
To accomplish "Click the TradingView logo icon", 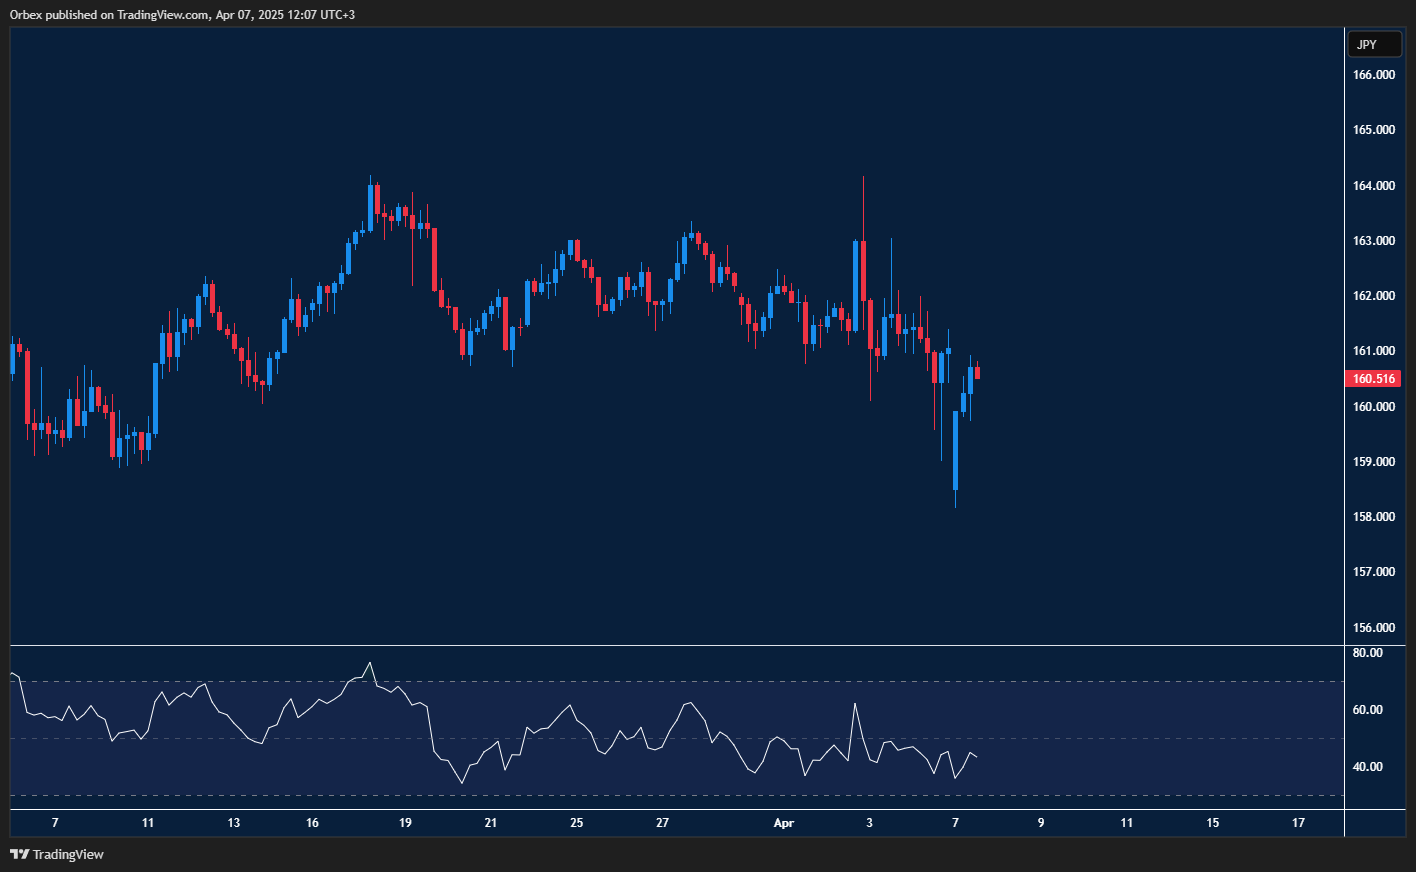I will (x=17, y=855).
